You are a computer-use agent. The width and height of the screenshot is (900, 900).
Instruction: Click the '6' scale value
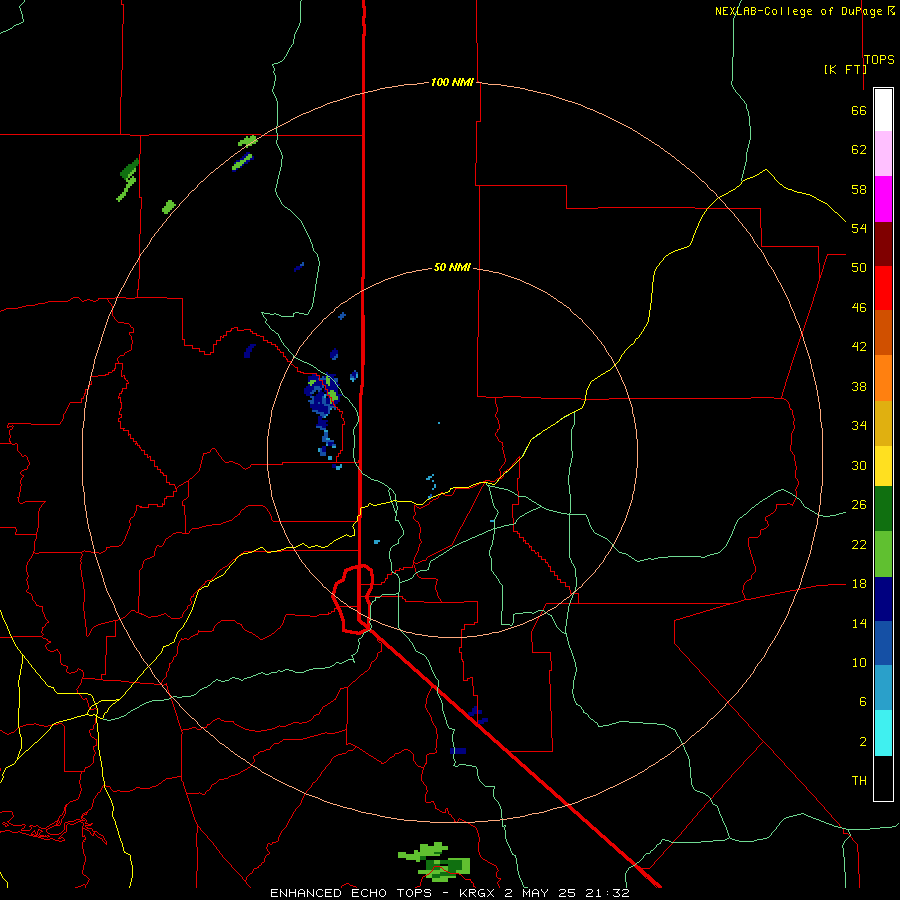(862, 702)
